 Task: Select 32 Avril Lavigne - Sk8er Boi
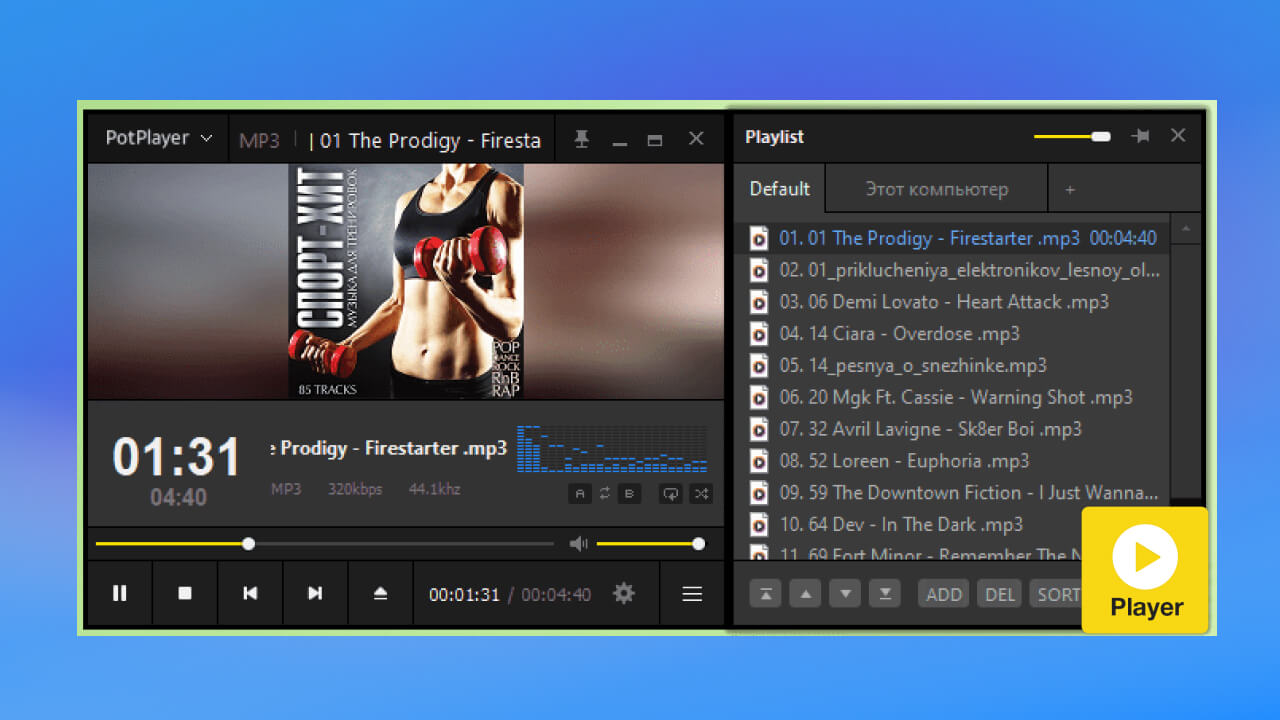[953, 429]
